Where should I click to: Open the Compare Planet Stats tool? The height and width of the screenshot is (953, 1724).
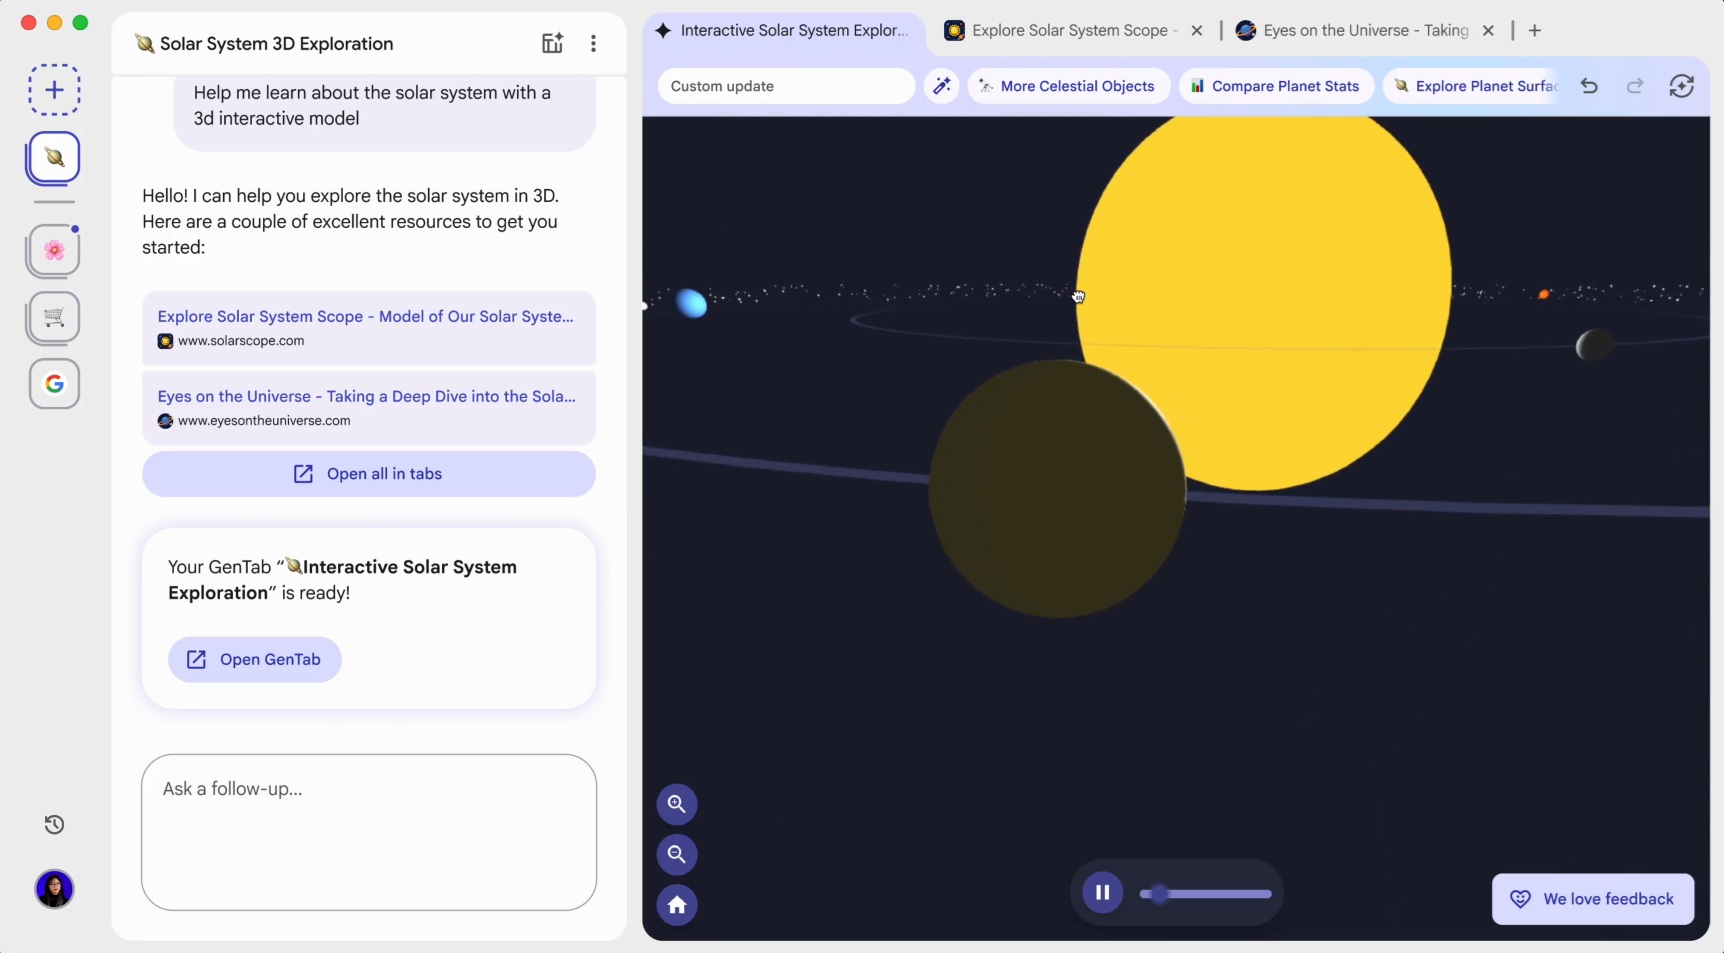point(1276,86)
